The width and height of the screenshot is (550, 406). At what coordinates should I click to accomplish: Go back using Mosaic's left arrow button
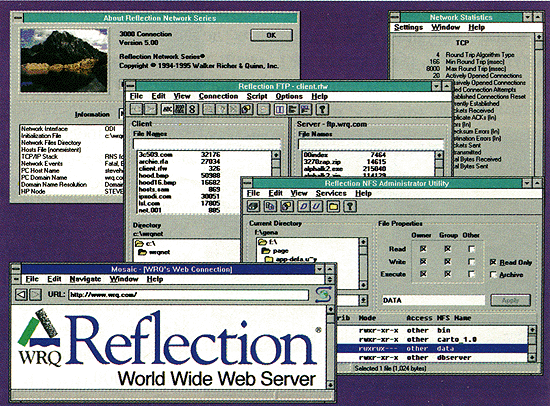[x=21, y=294]
